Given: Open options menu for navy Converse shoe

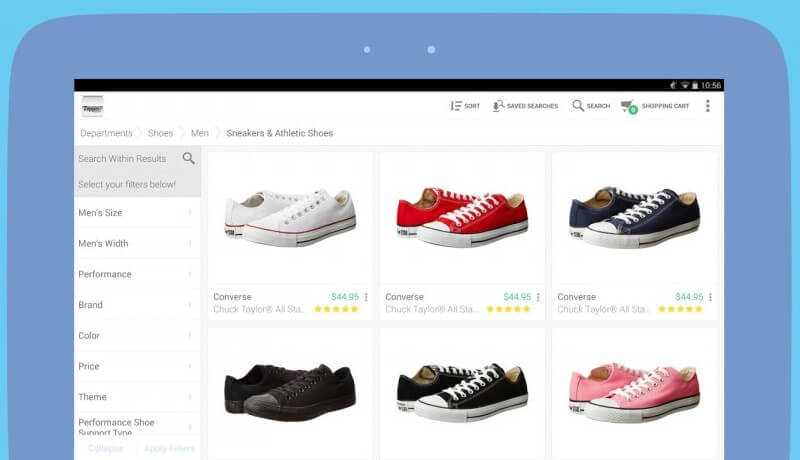Looking at the screenshot, I should click(710, 297).
